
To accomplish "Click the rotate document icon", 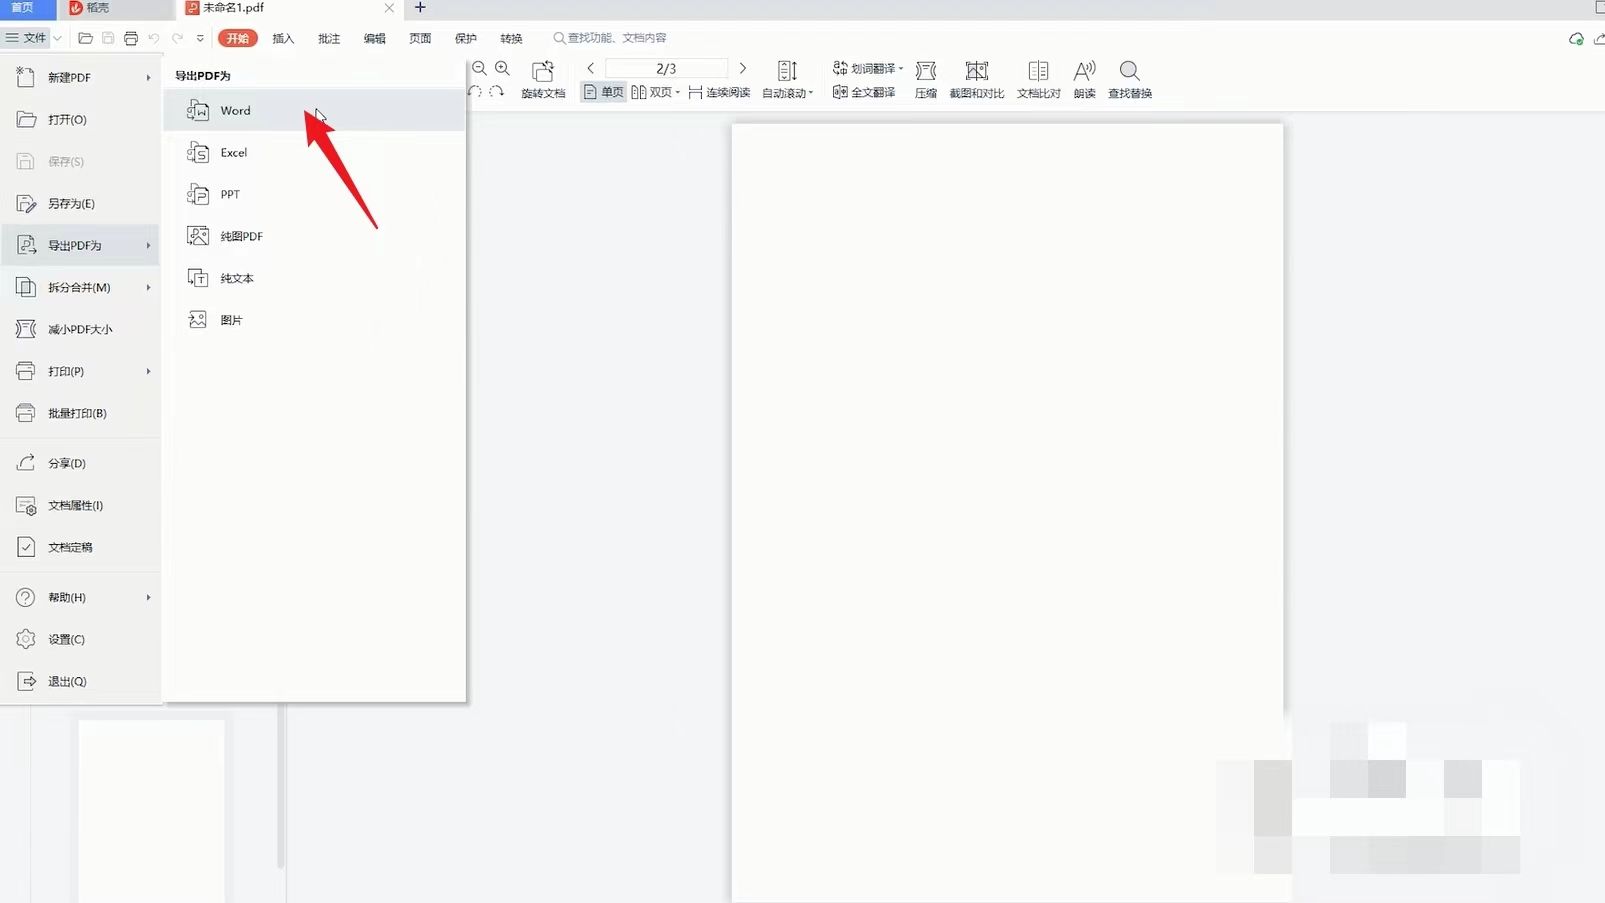I will pyautogui.click(x=543, y=79).
